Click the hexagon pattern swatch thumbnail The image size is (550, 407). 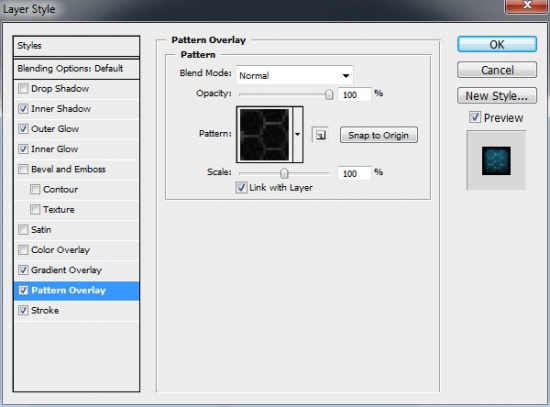click(x=264, y=135)
